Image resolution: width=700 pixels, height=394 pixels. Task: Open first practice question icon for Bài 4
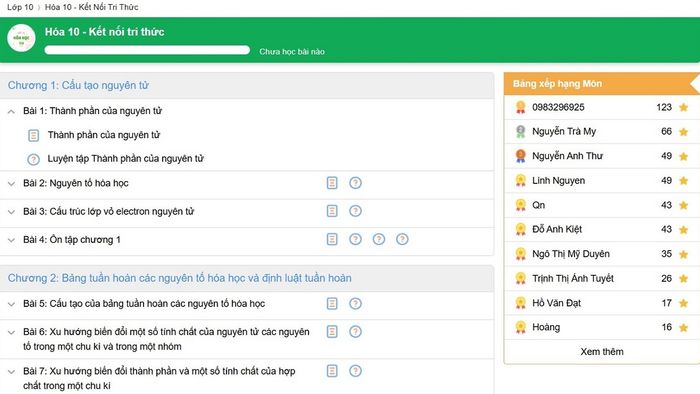(355, 239)
